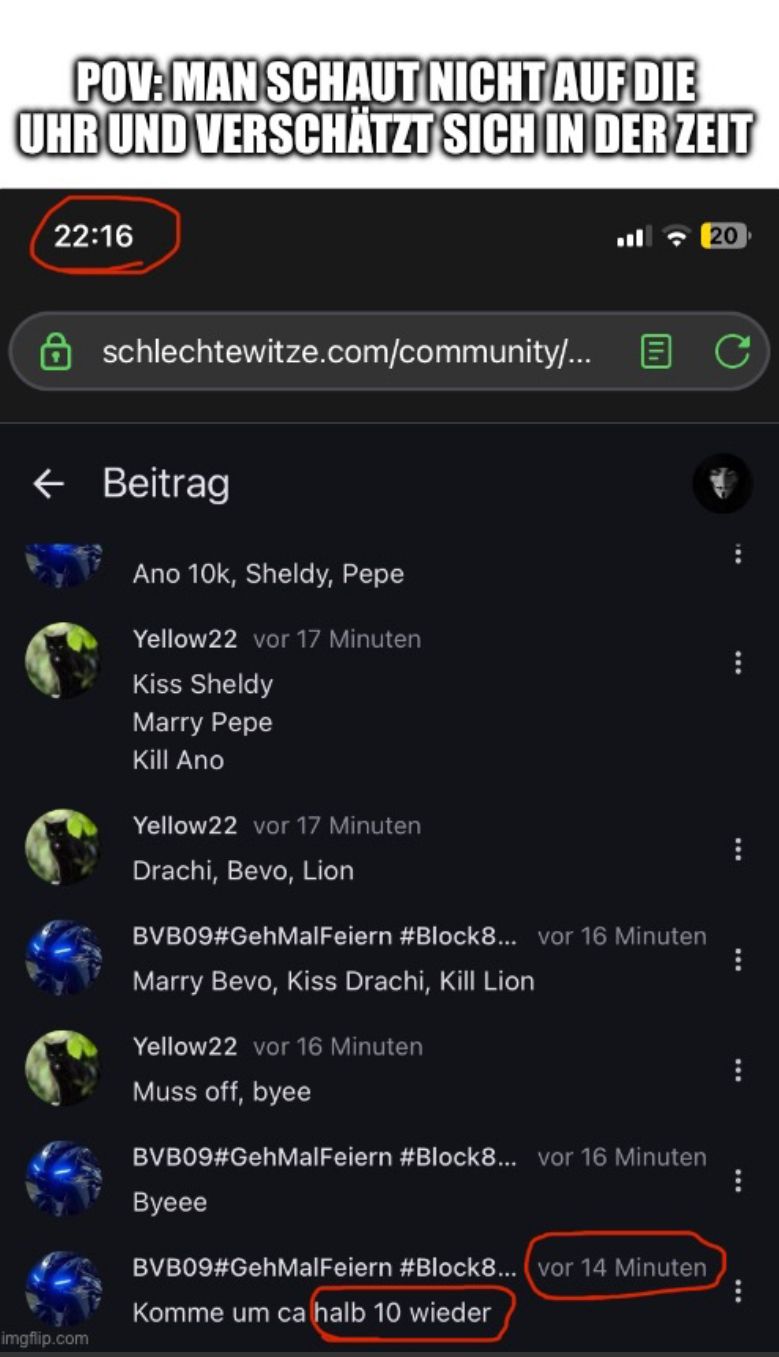This screenshot has width=779, height=1357.
Task: Open options menu for "Muss off, byee" comment
Action: click(x=738, y=1070)
